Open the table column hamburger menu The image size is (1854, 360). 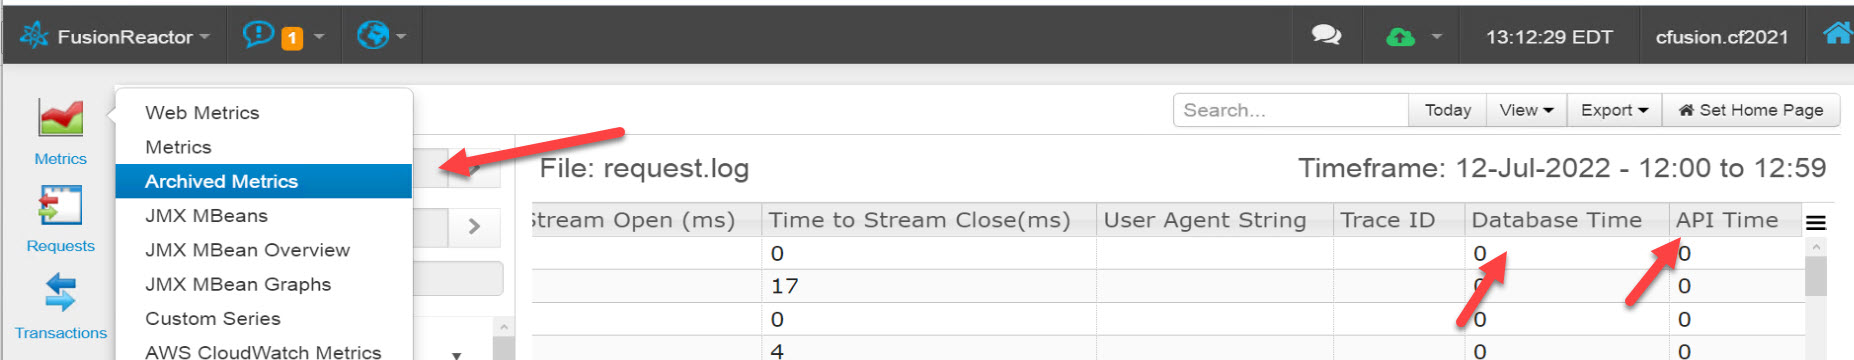[x=1816, y=222]
